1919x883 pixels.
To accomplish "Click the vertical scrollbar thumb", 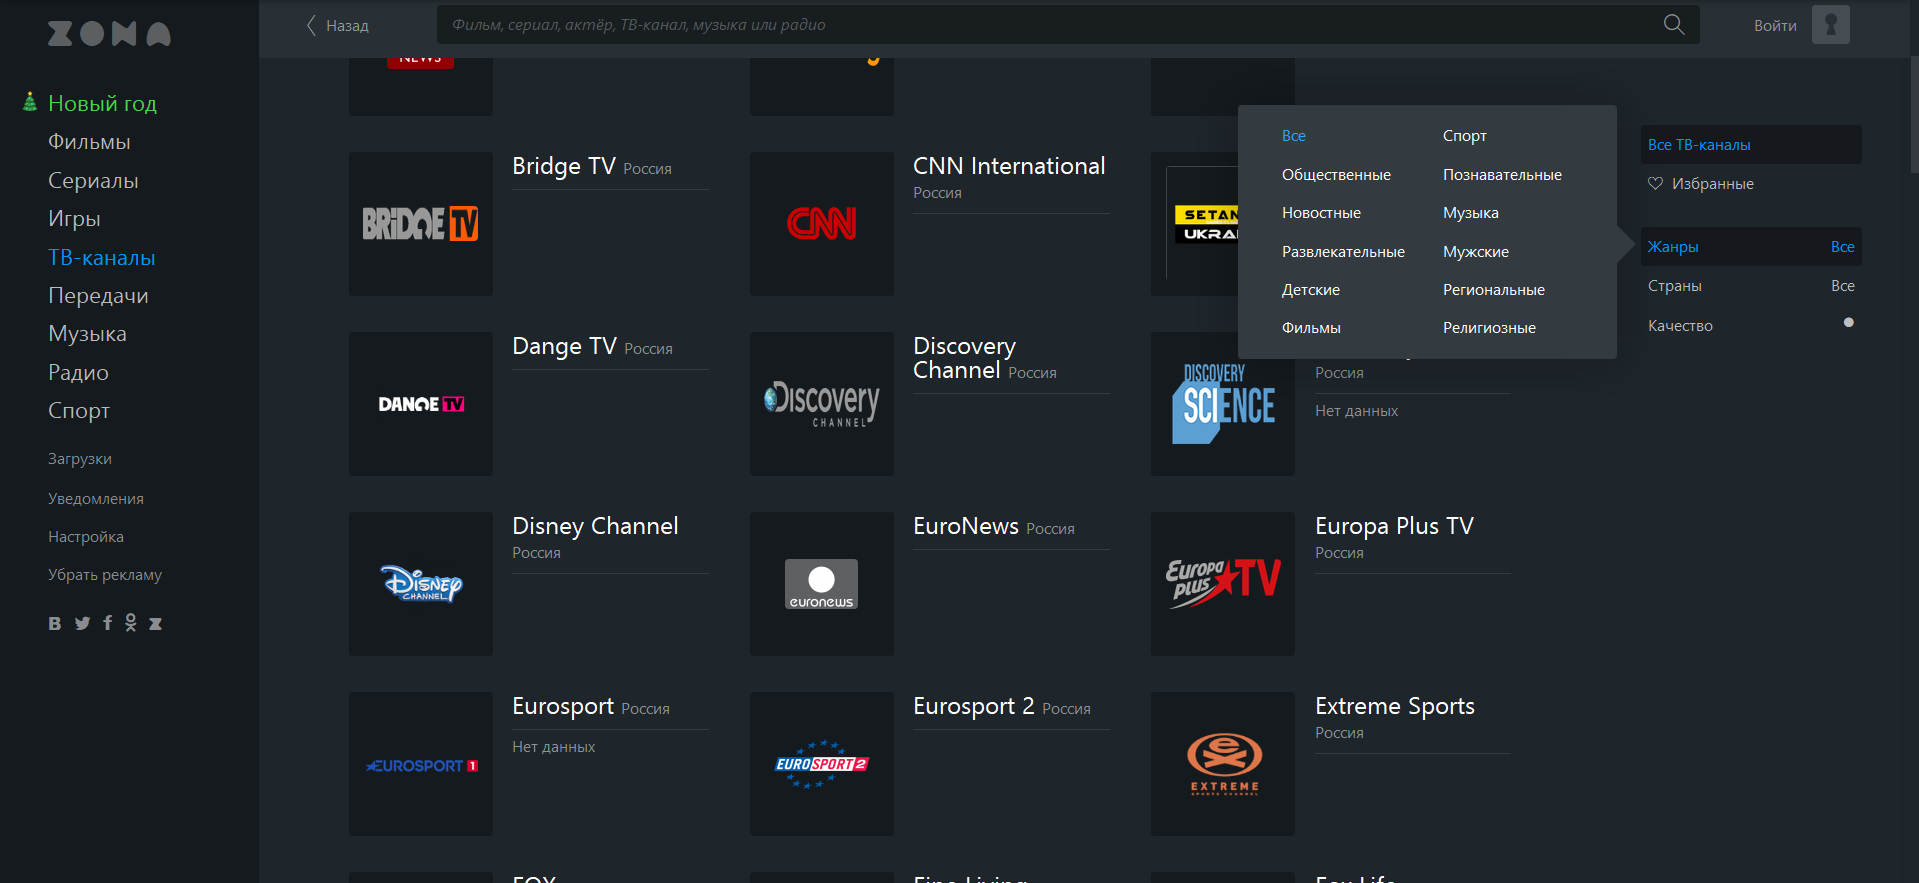I will [x=1914, y=115].
